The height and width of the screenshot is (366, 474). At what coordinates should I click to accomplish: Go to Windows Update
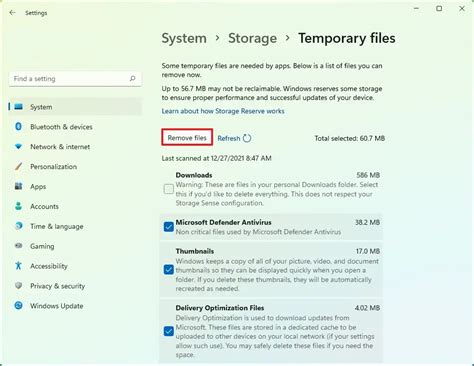click(75, 306)
